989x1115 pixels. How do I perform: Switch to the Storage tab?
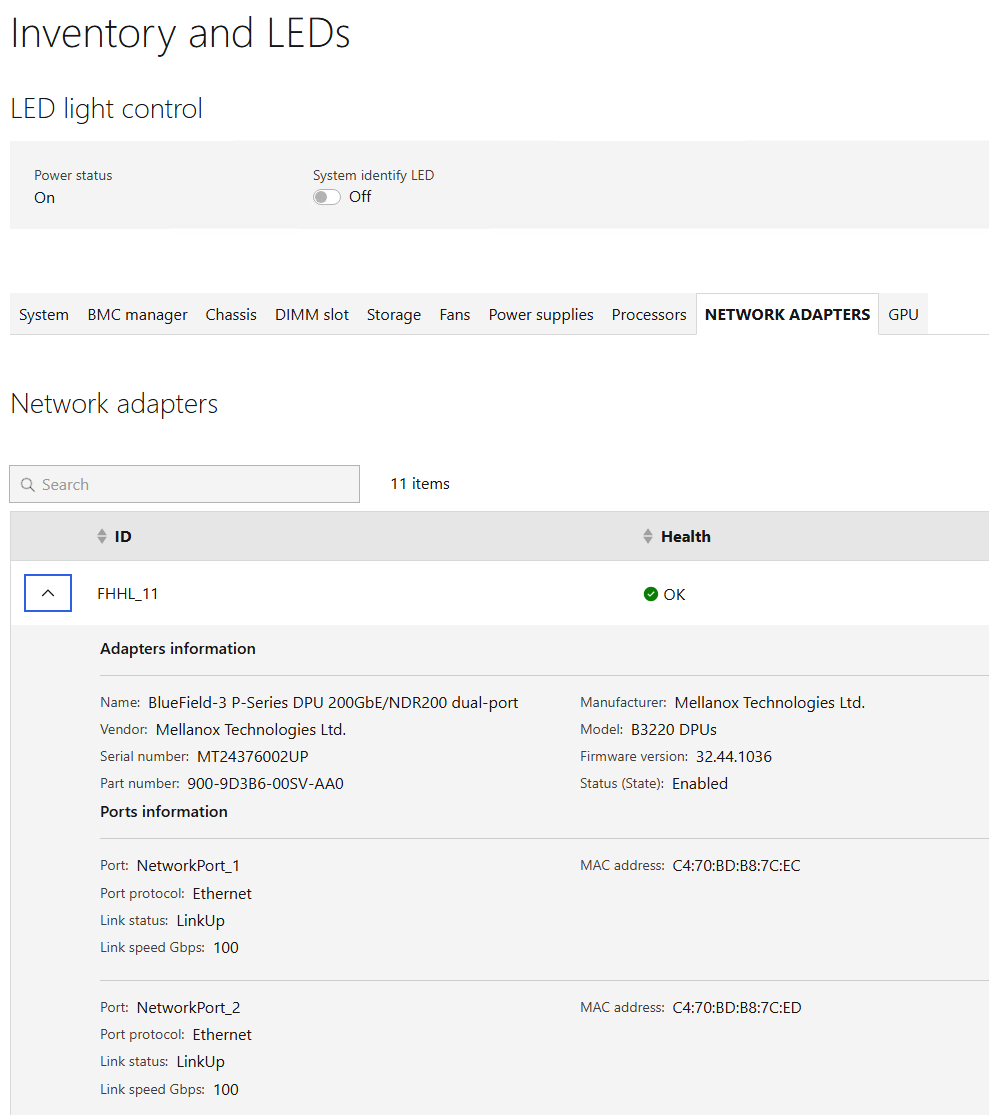coord(393,314)
